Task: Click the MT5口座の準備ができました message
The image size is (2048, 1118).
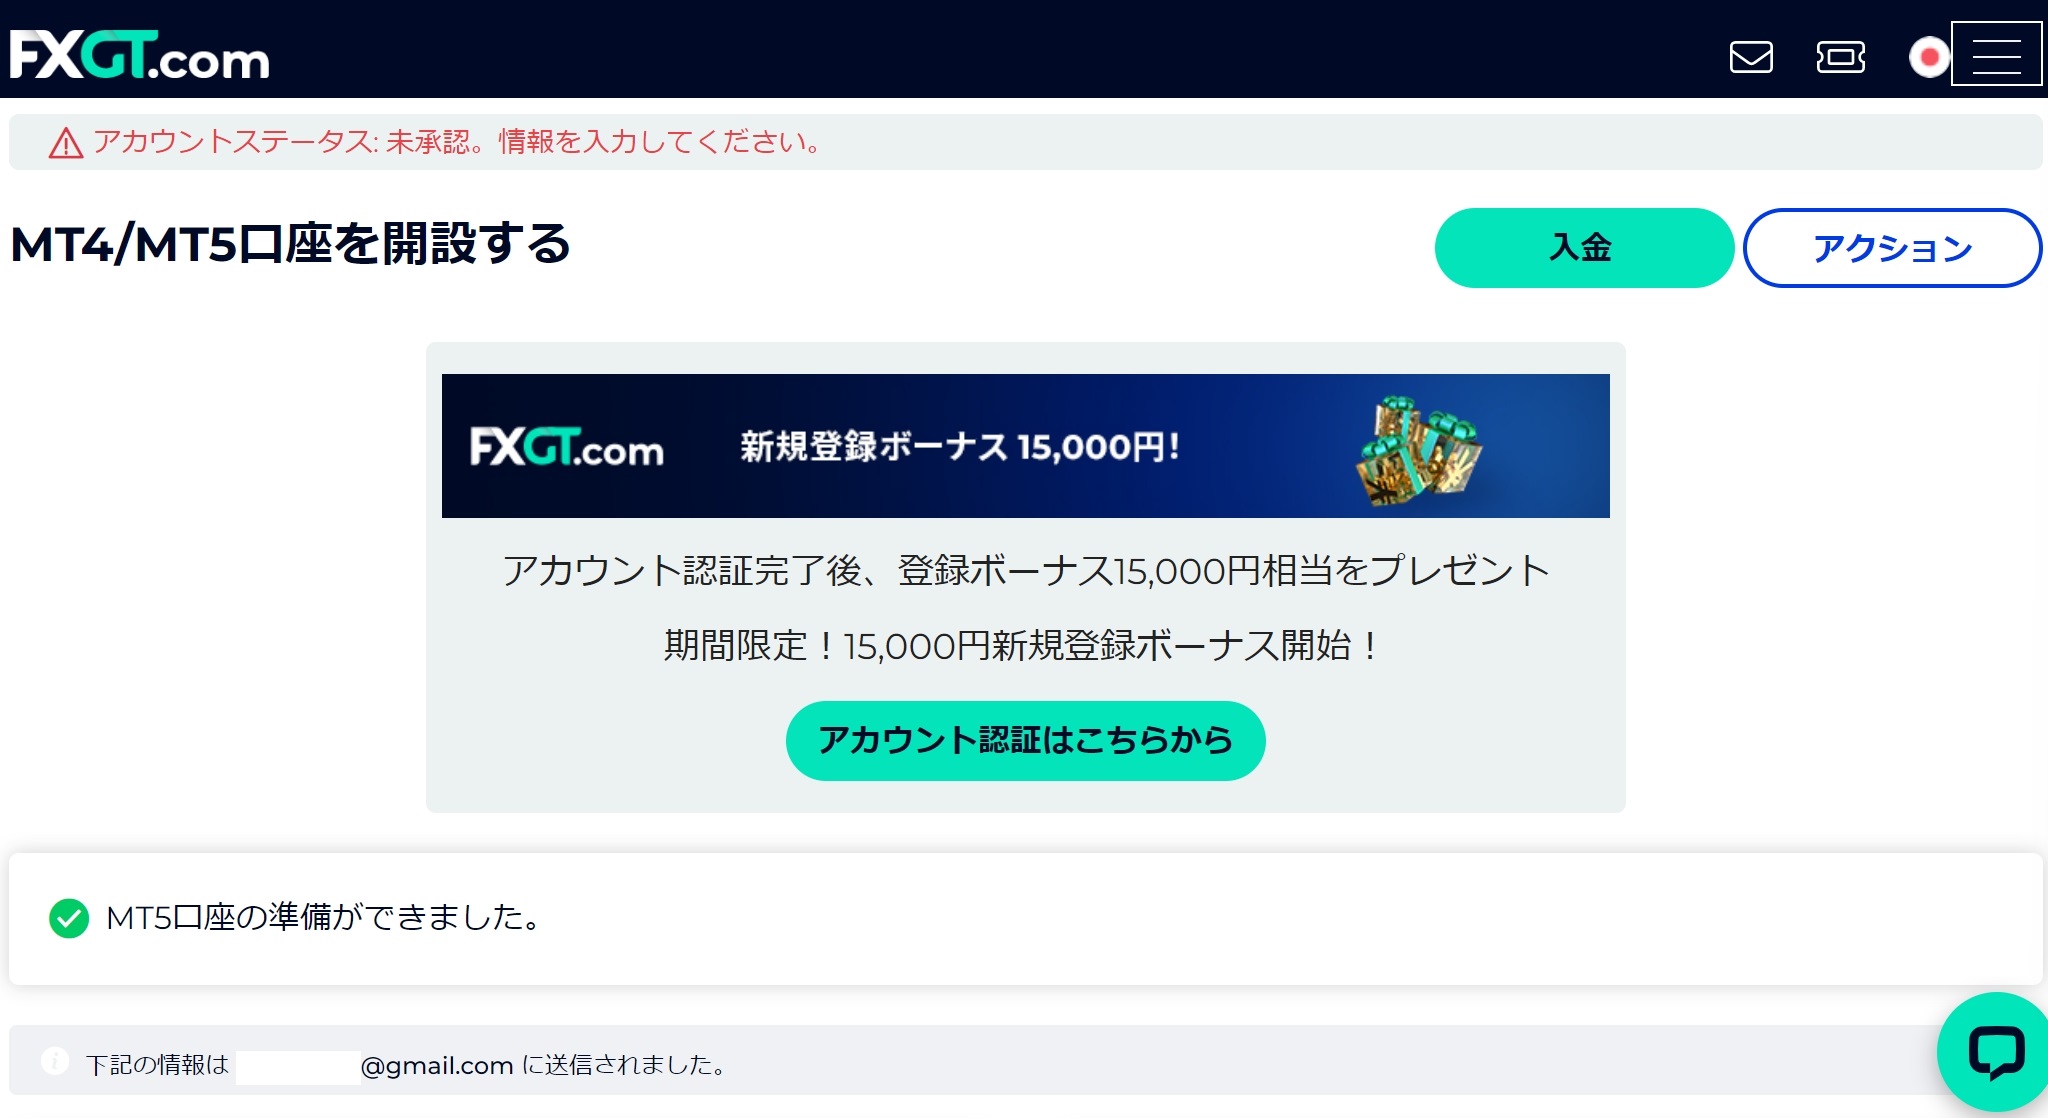Action: point(323,917)
